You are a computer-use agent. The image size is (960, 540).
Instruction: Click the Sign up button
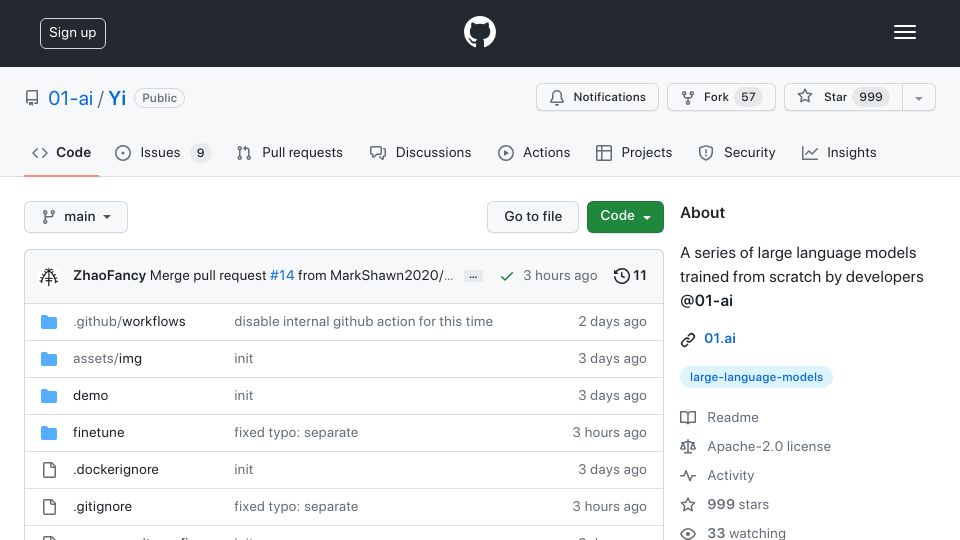click(73, 33)
